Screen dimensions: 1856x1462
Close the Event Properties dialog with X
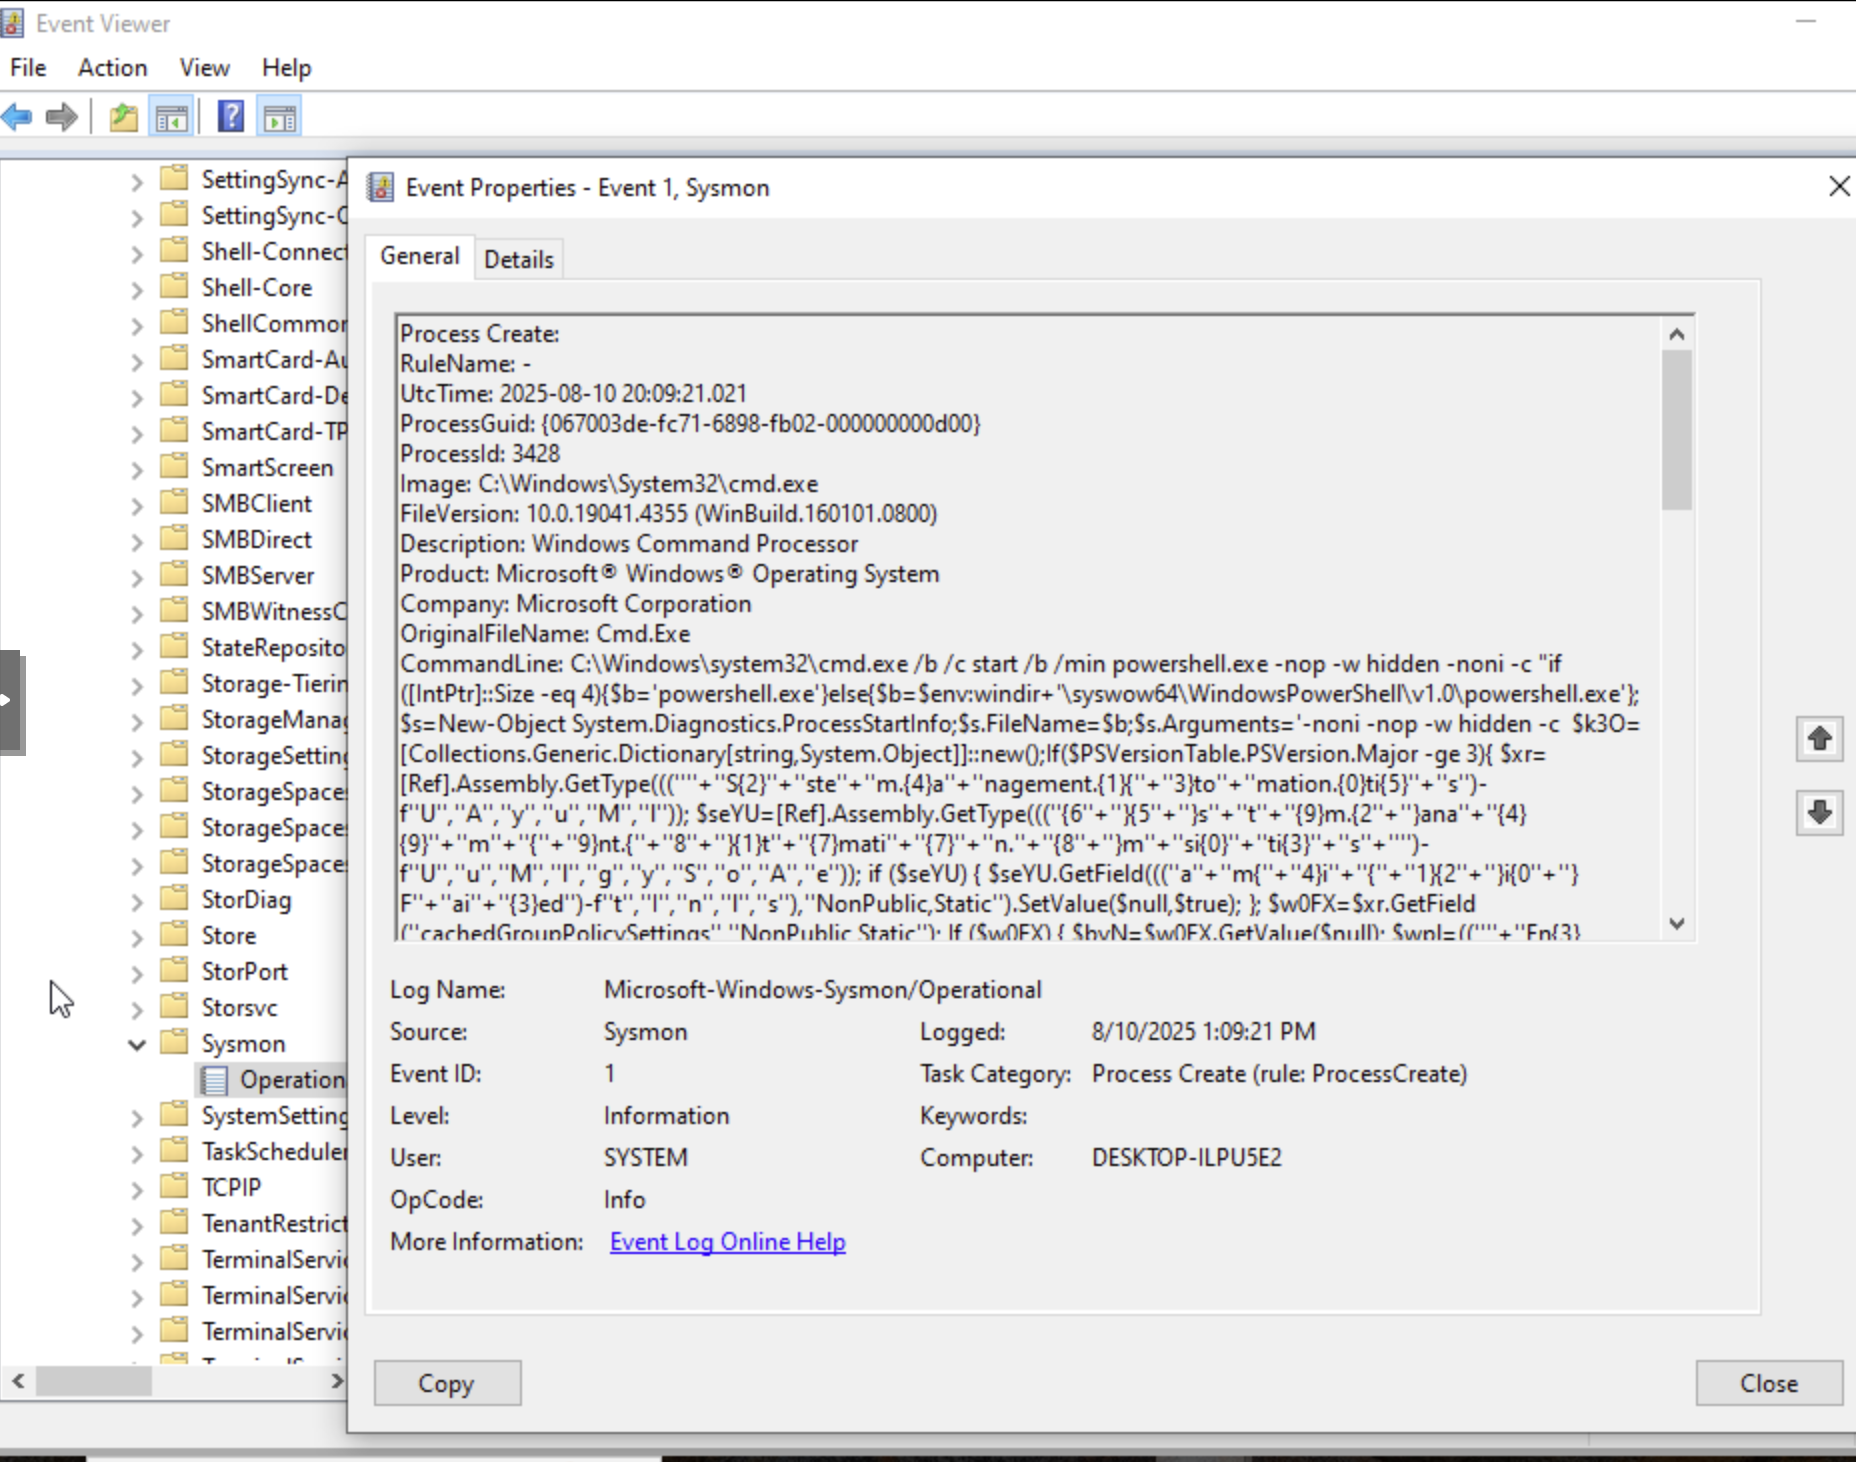point(1838,187)
